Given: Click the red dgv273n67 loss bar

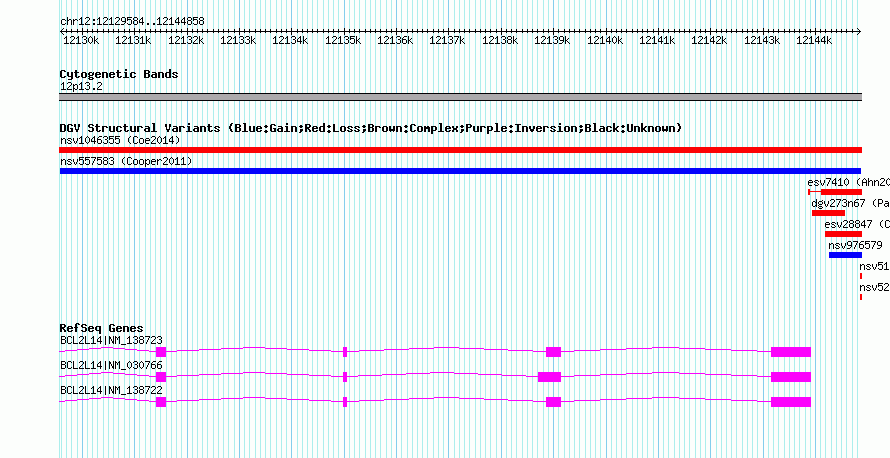Looking at the screenshot, I should point(828,213).
